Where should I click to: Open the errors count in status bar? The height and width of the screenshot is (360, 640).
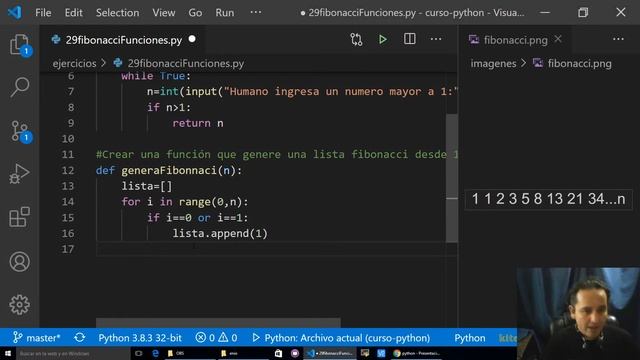205,338
